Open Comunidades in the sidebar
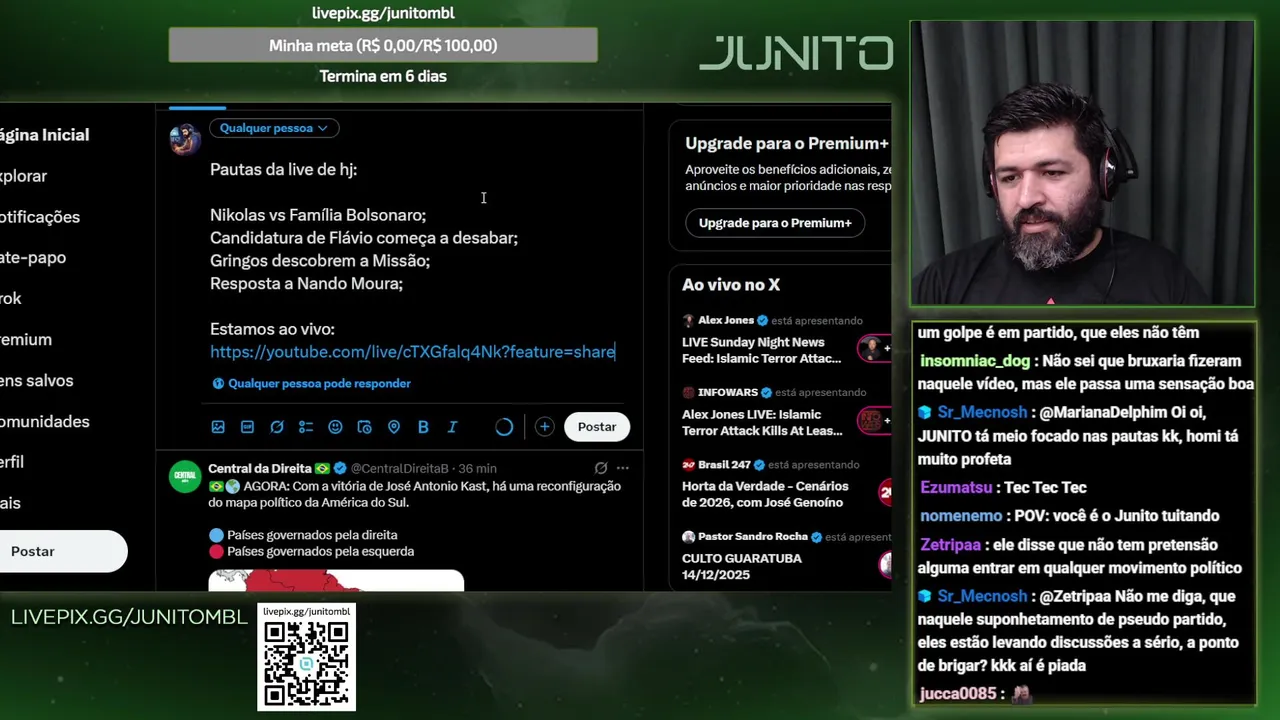1280x720 pixels. point(44,422)
